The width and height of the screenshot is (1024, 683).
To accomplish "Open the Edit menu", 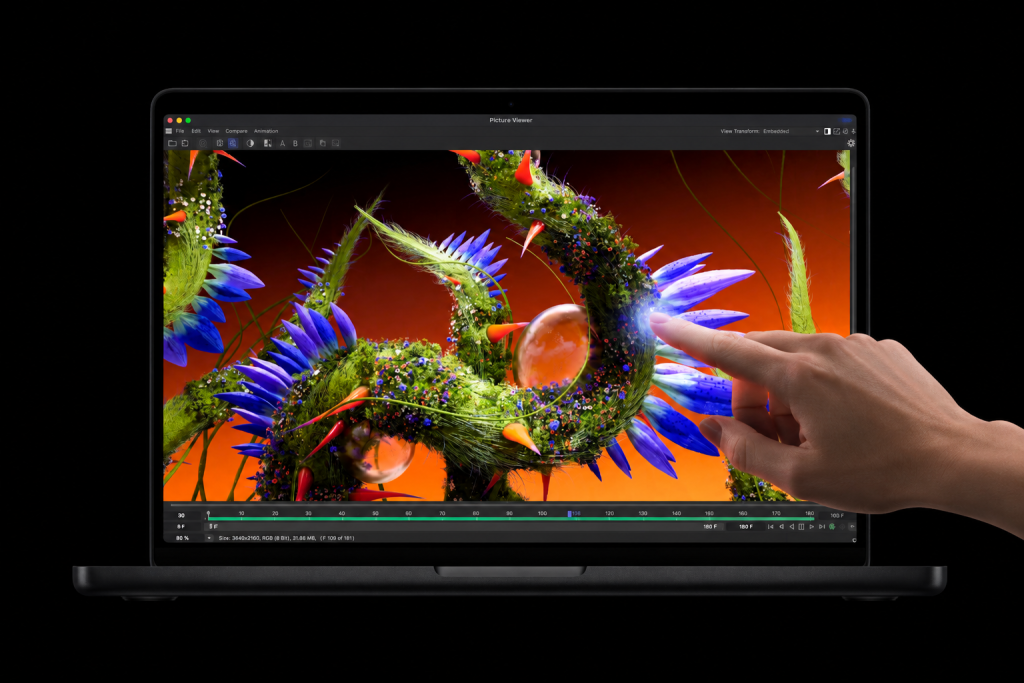I will tap(196, 131).
